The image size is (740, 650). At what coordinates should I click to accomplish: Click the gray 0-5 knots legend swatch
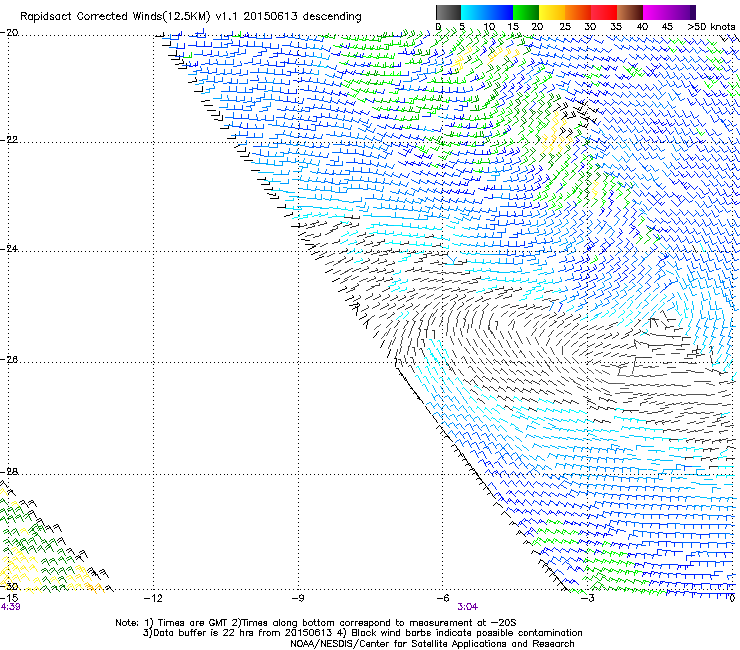(448, 12)
